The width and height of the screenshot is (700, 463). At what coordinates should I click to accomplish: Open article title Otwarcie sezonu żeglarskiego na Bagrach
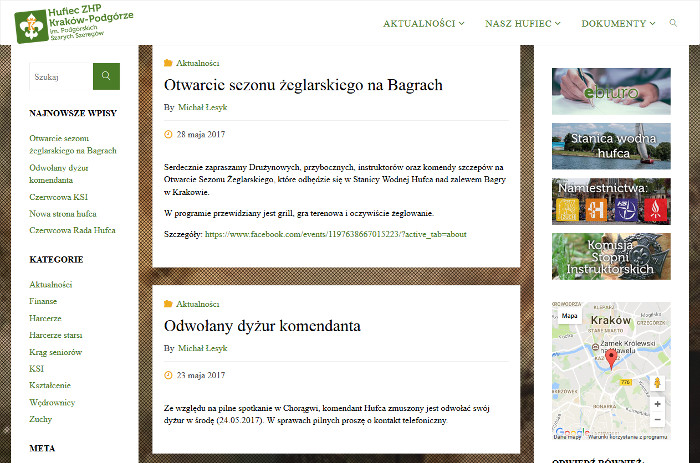[303, 85]
